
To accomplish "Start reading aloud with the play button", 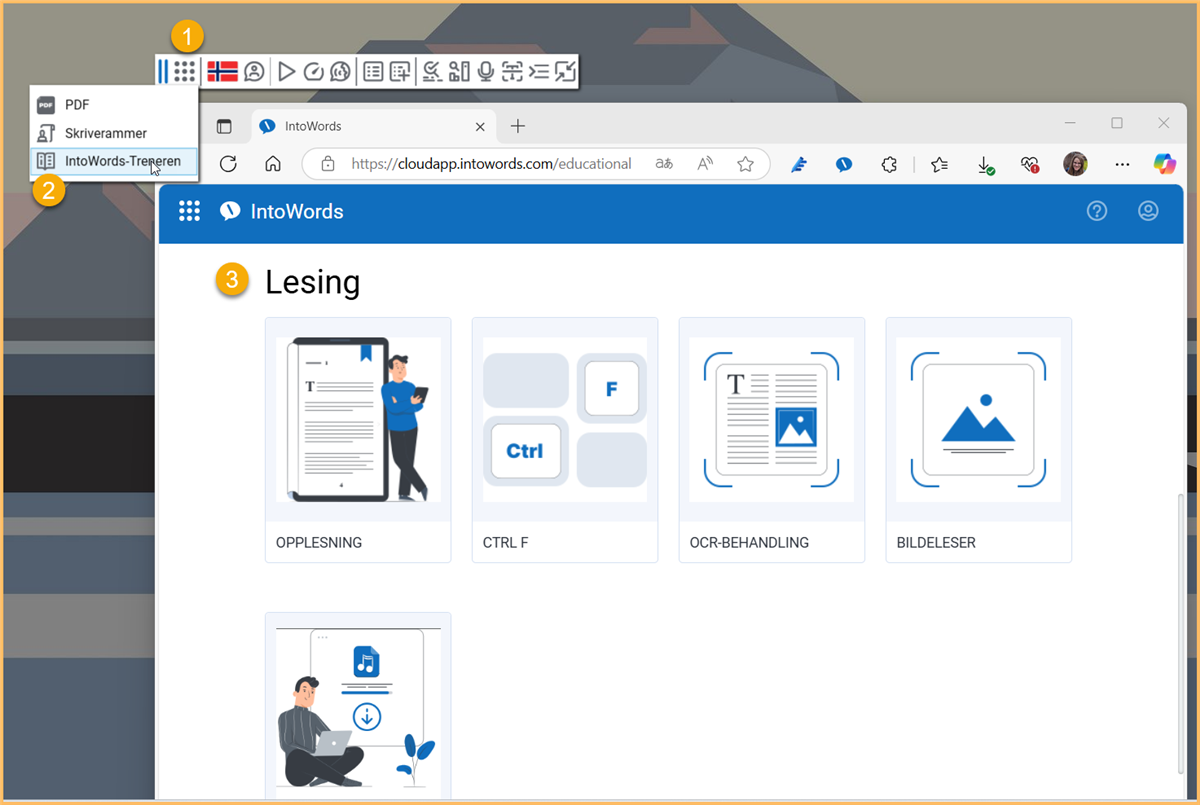I will click(286, 71).
